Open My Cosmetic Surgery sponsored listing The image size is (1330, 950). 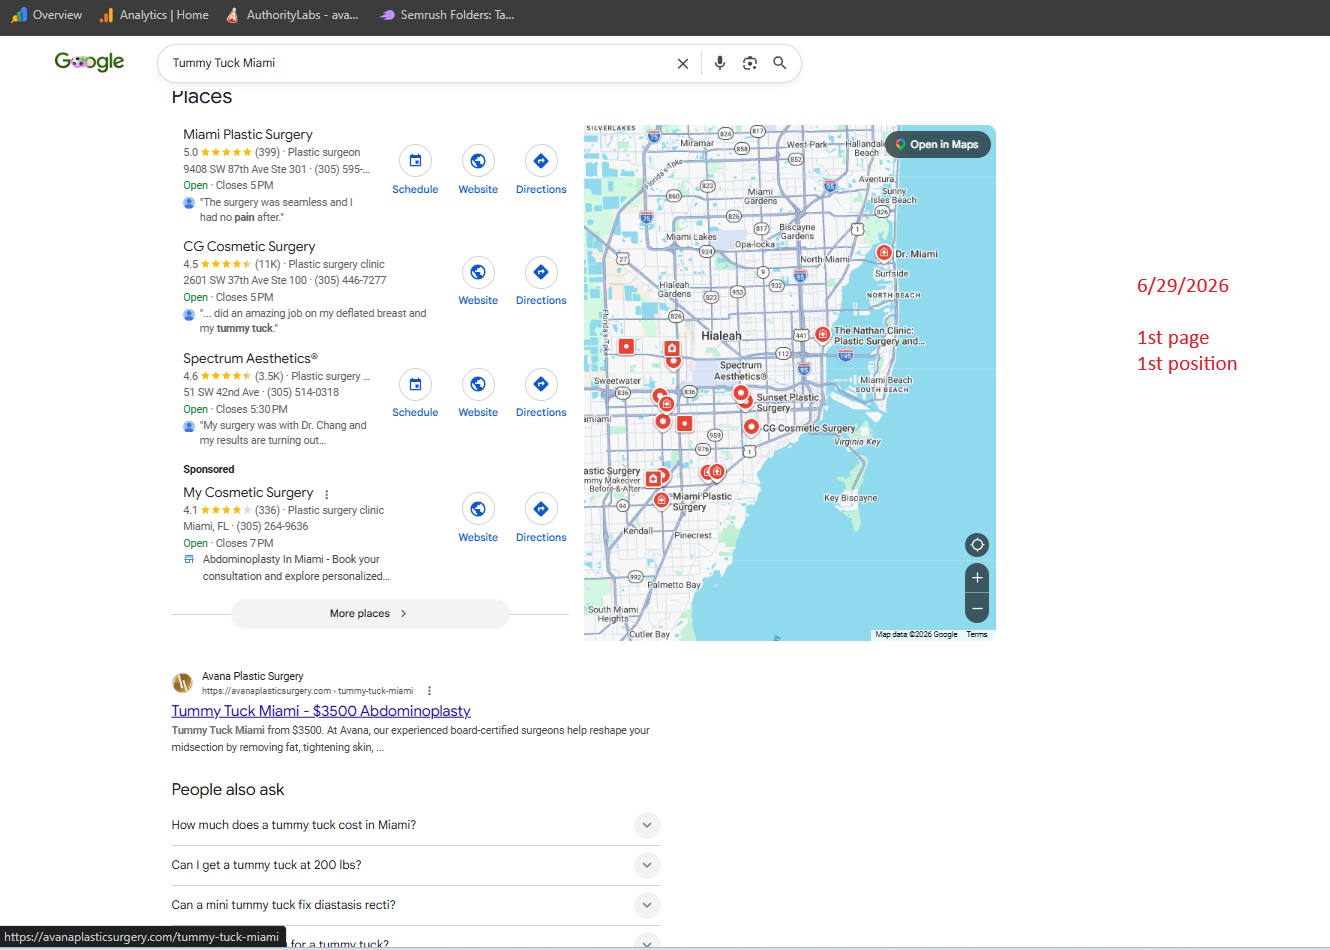(248, 492)
